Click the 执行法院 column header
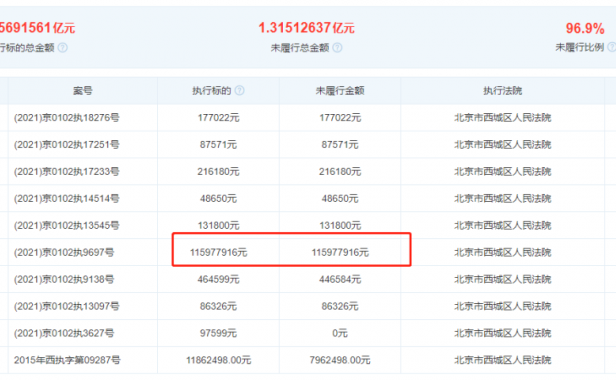Screen dimensions: 616x380 pos(502,91)
